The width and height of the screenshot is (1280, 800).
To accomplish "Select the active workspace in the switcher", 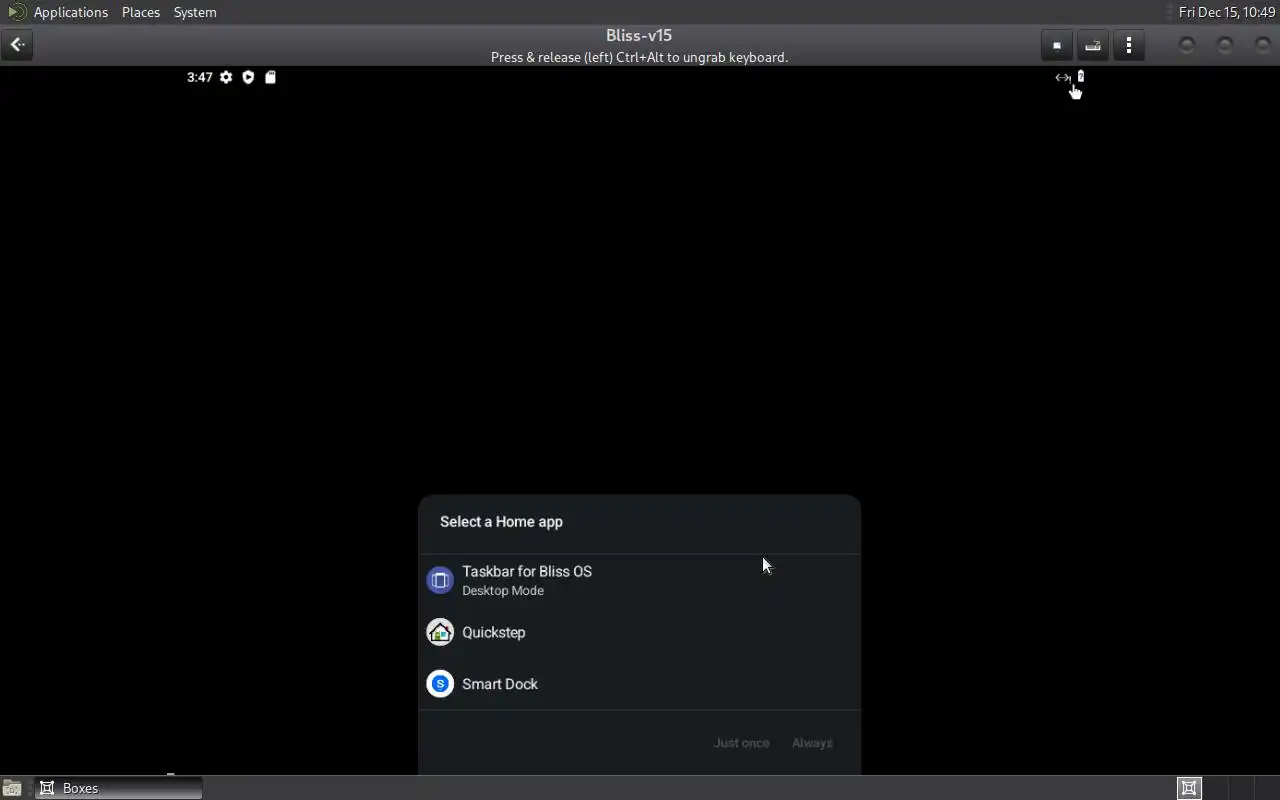I will (1189, 788).
